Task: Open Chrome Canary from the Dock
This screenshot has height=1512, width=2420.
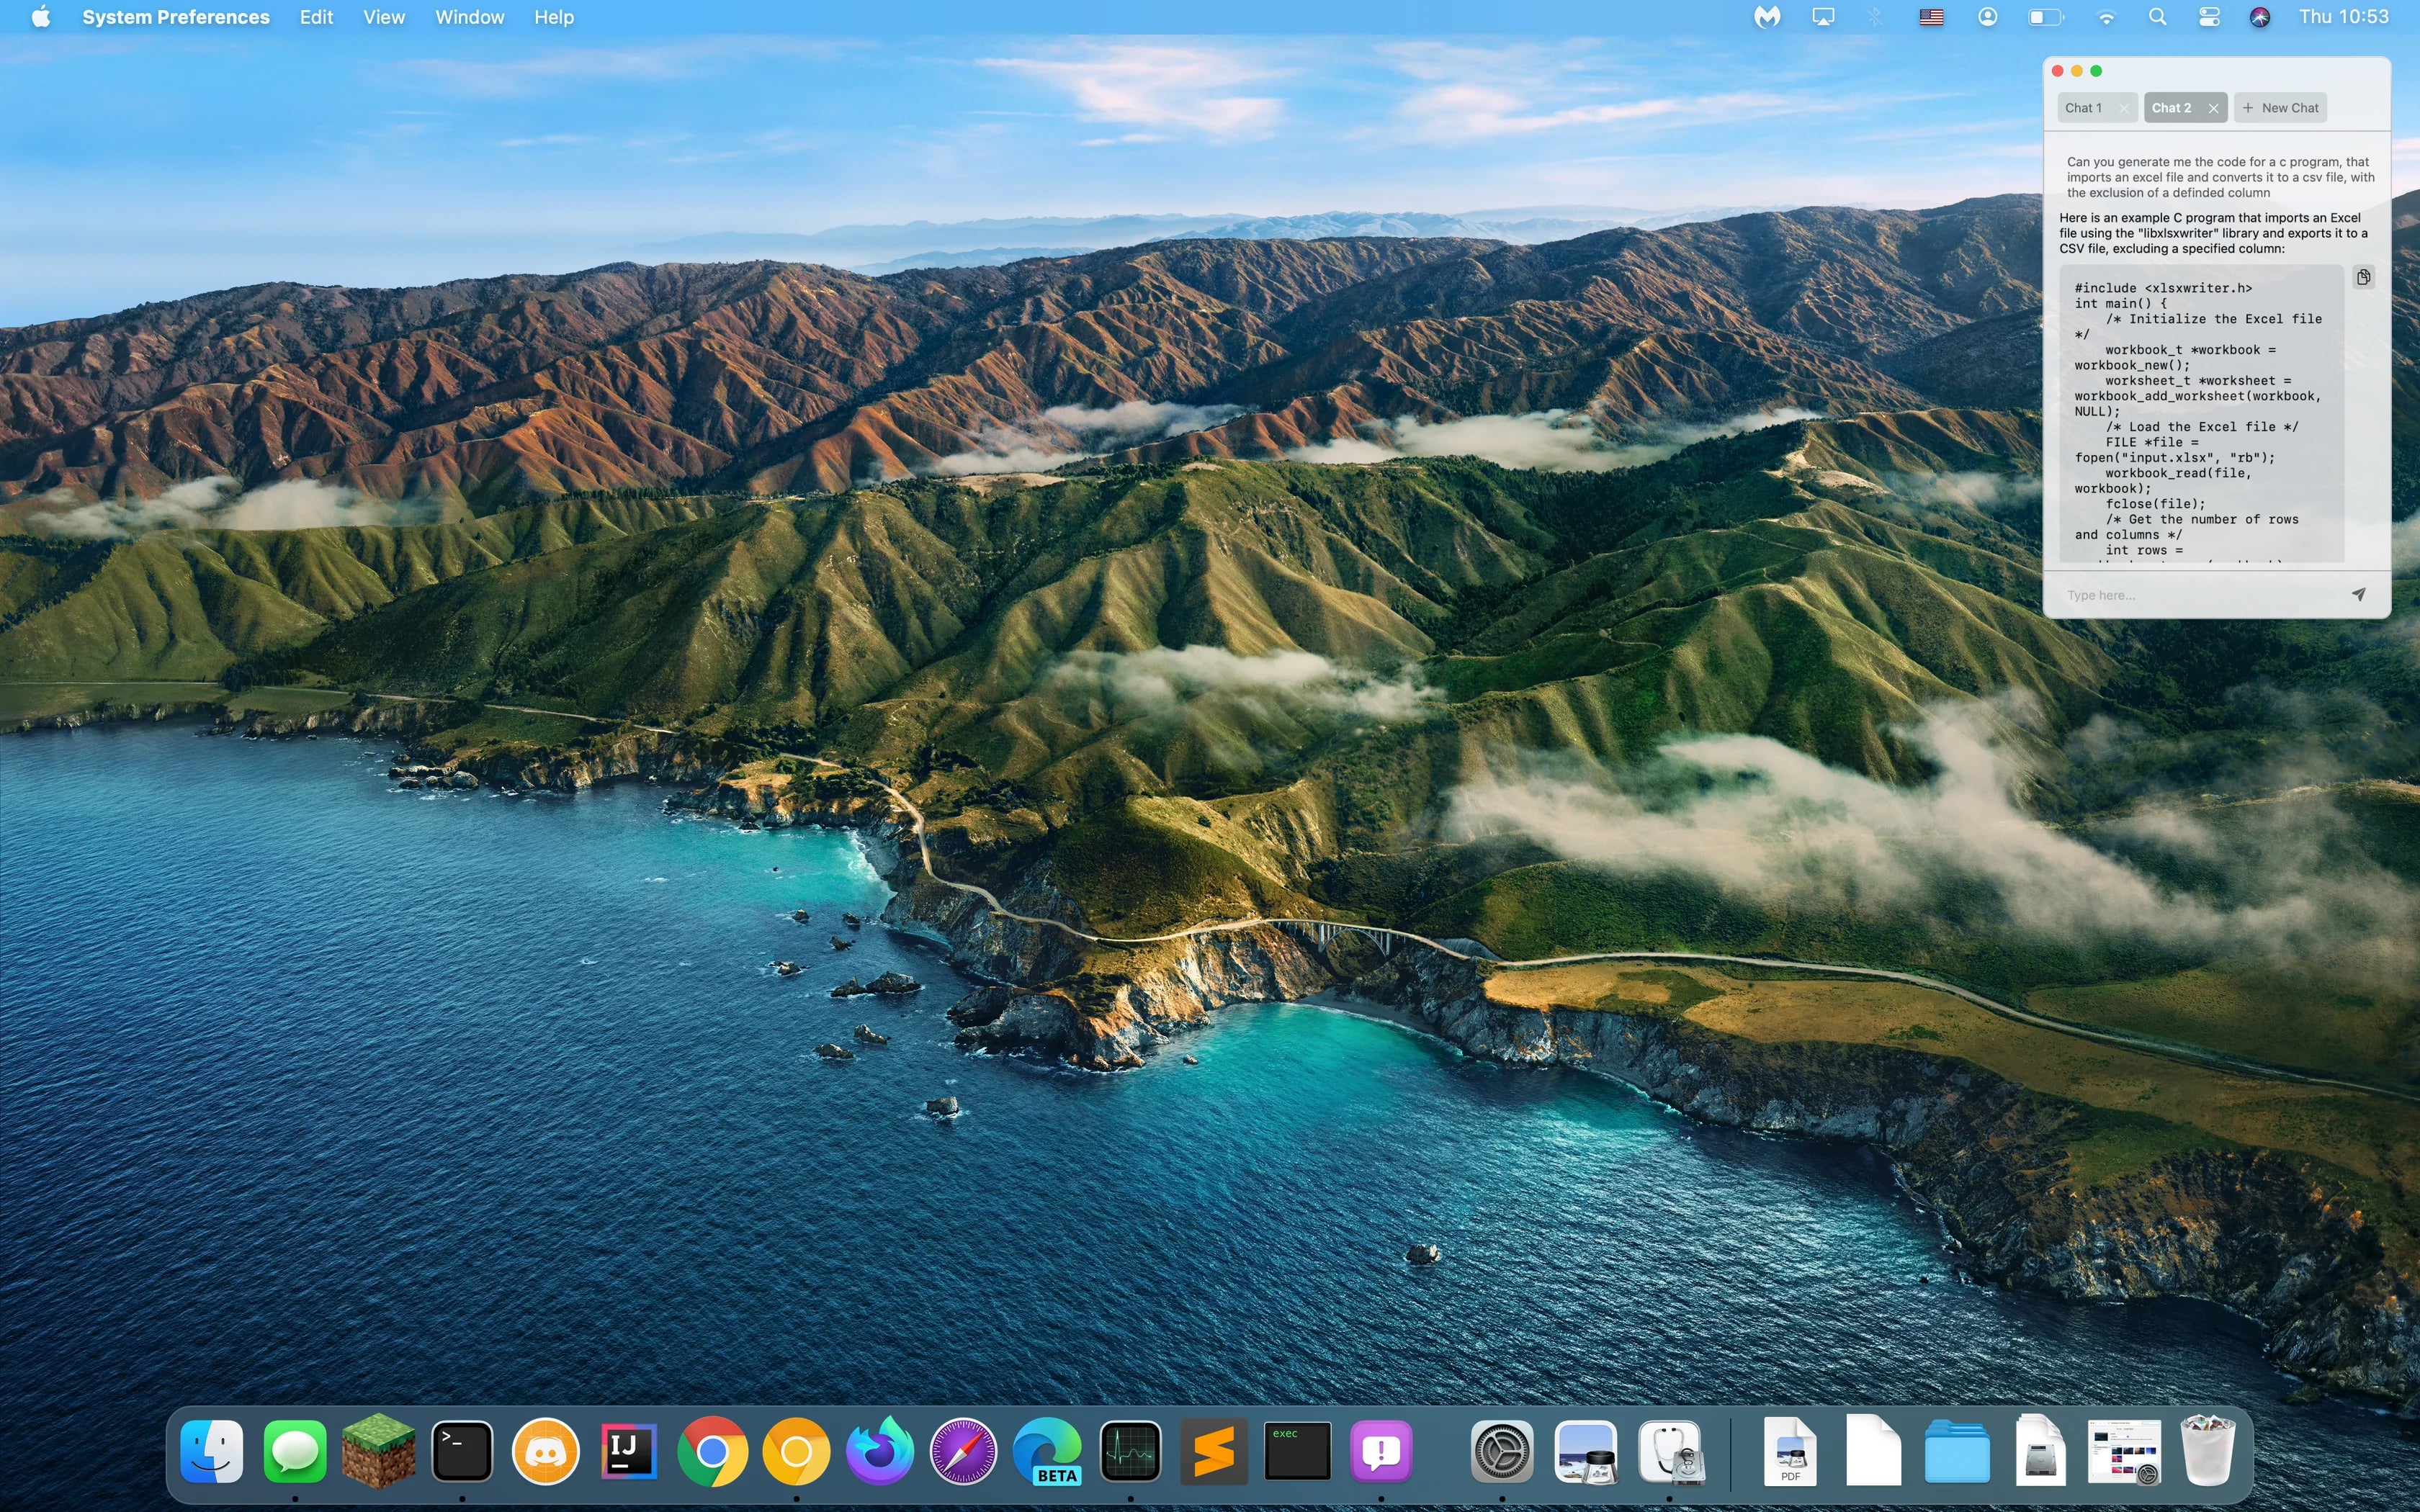Action: [x=796, y=1450]
